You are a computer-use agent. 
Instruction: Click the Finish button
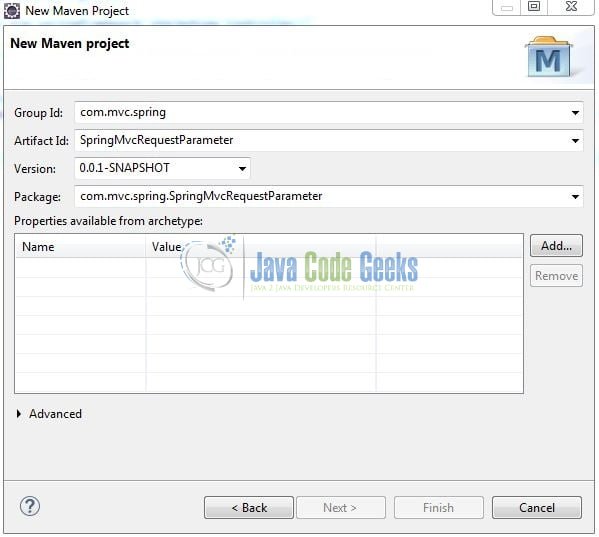click(x=439, y=508)
